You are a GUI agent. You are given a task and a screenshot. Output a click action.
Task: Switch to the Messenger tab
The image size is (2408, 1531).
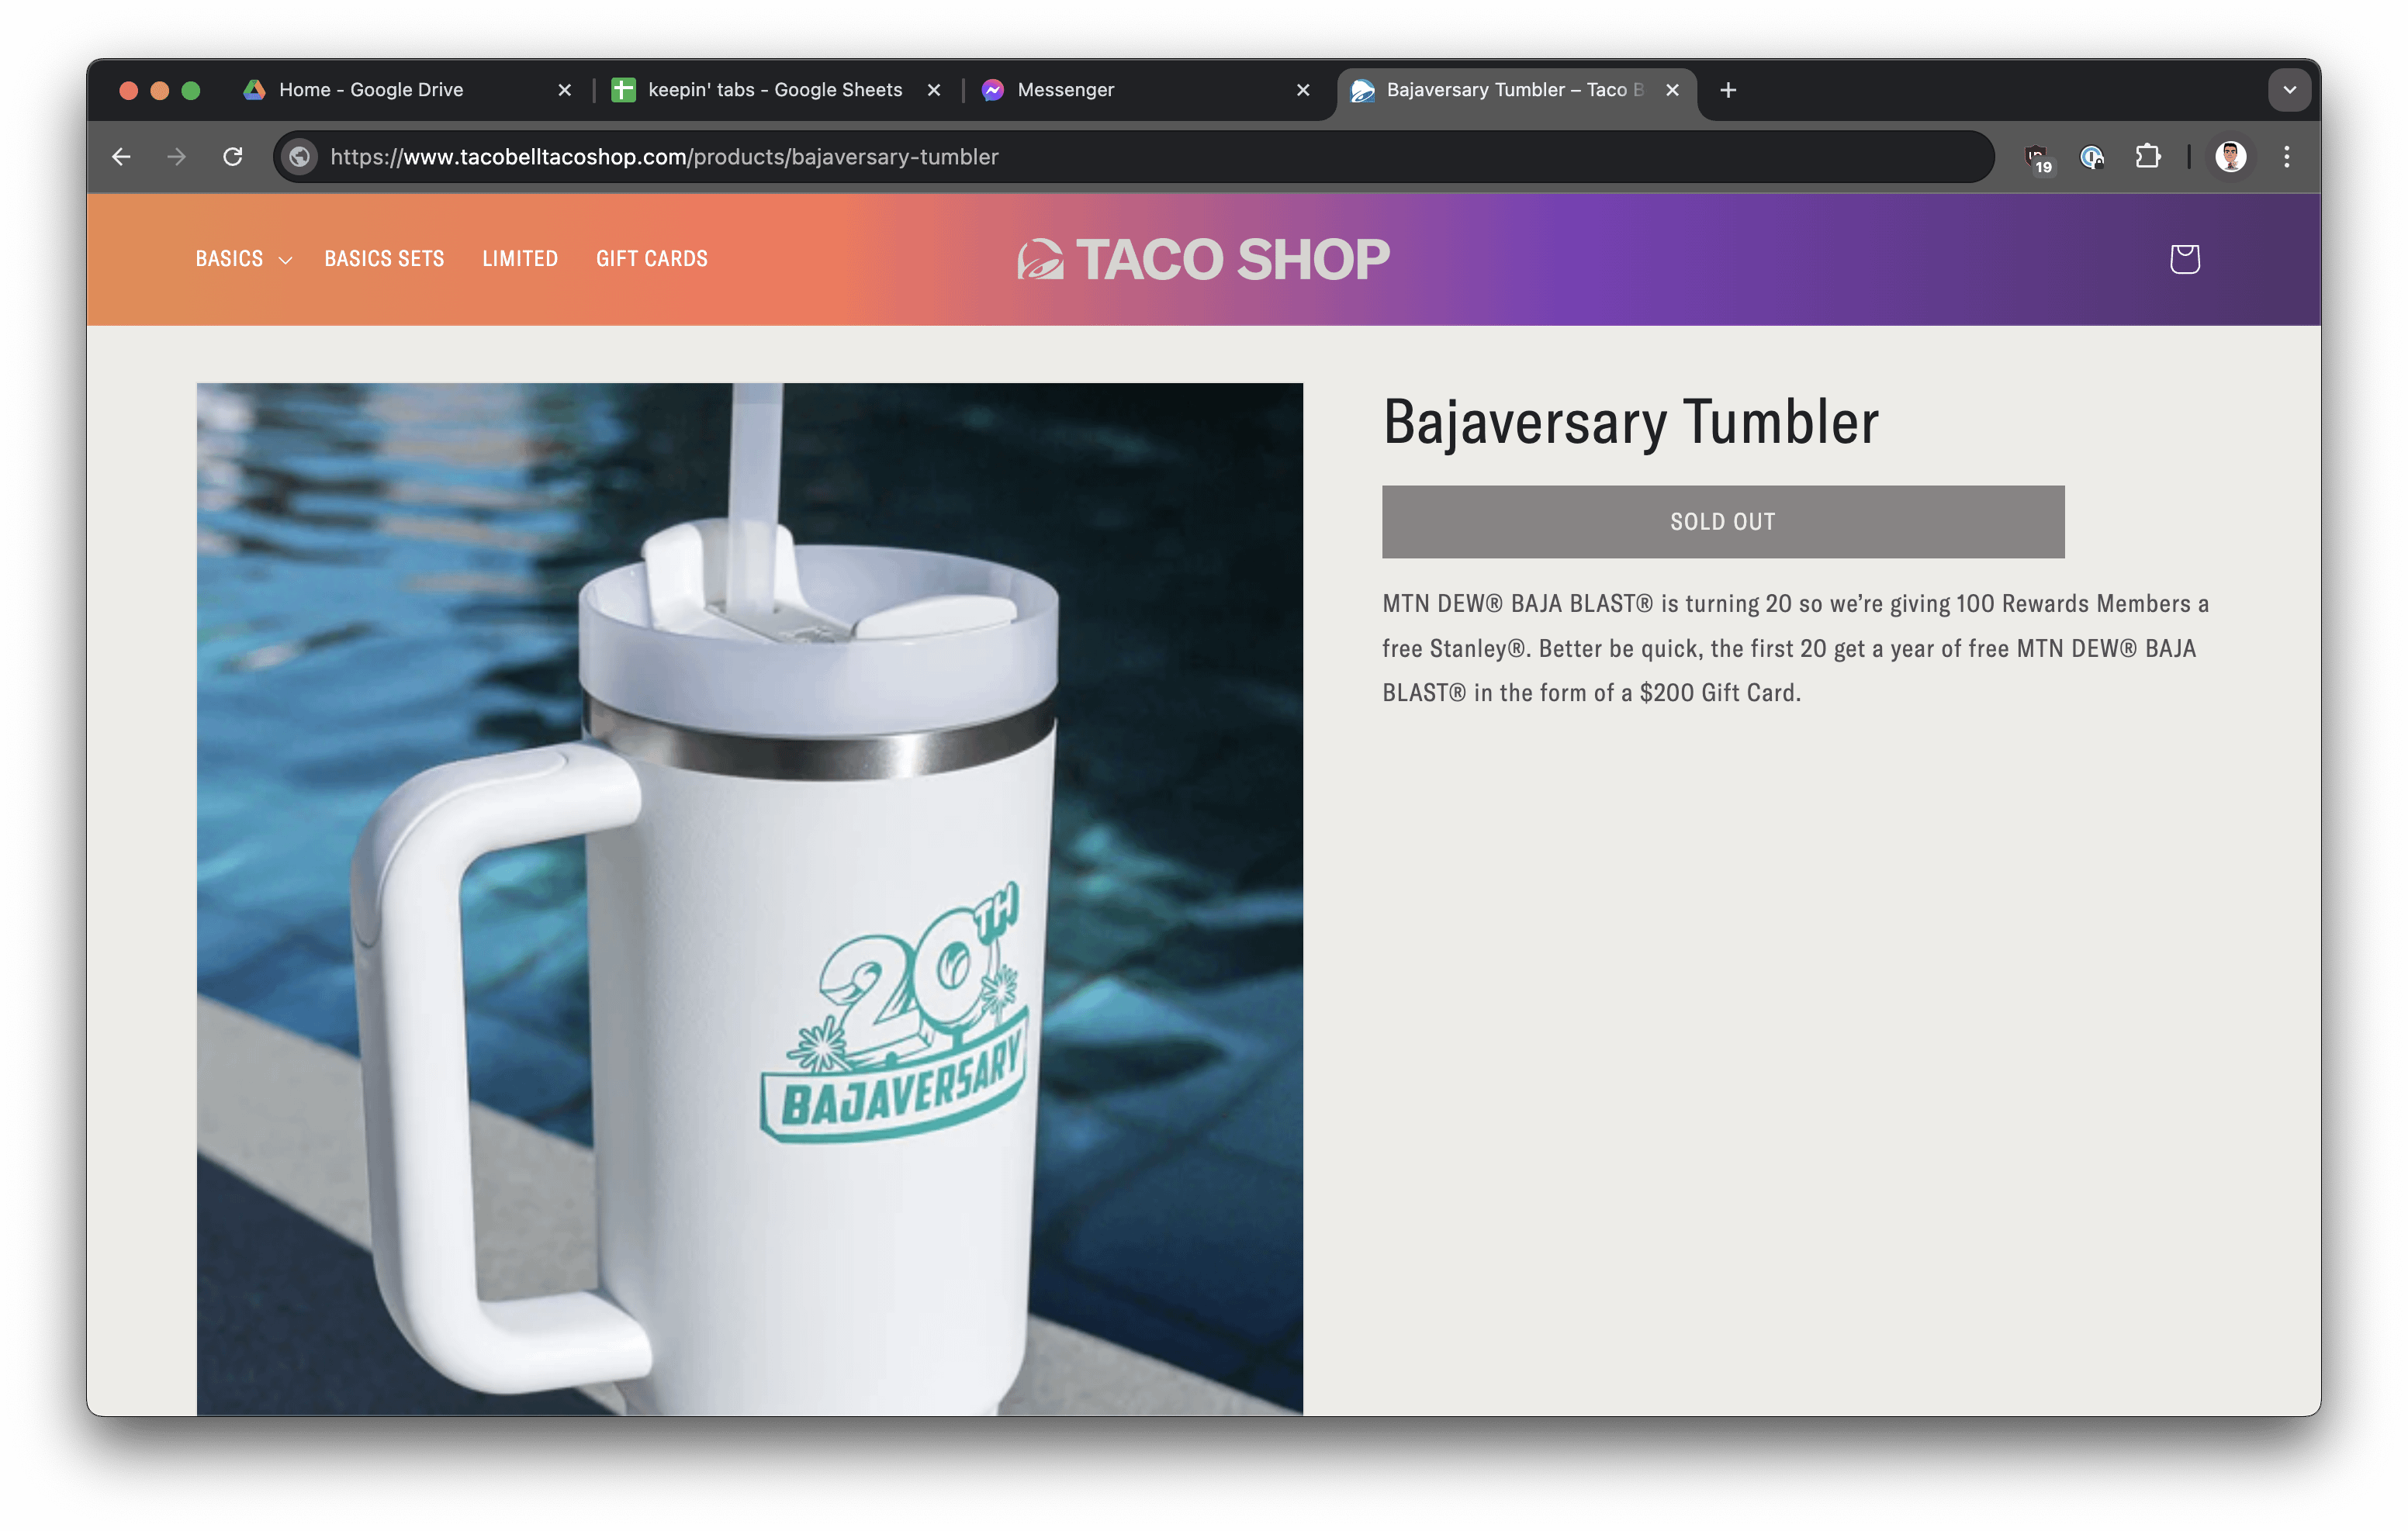(1065, 90)
